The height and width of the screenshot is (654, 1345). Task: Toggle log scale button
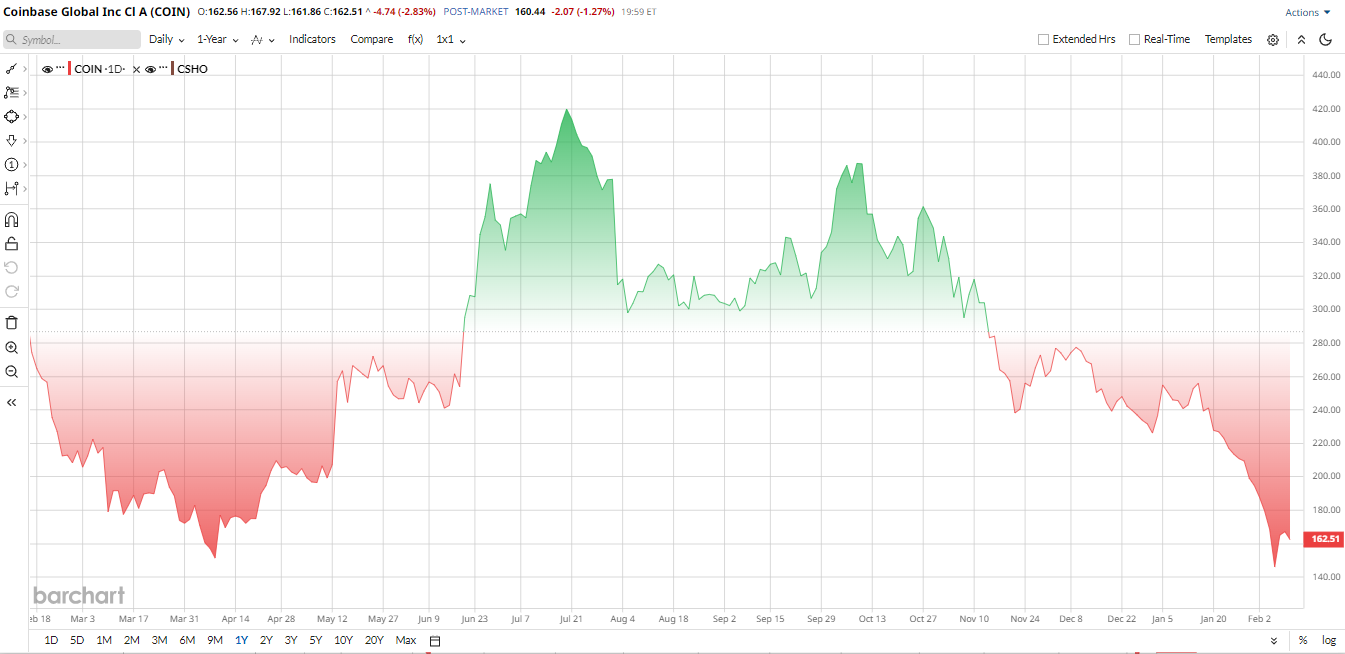(1328, 640)
